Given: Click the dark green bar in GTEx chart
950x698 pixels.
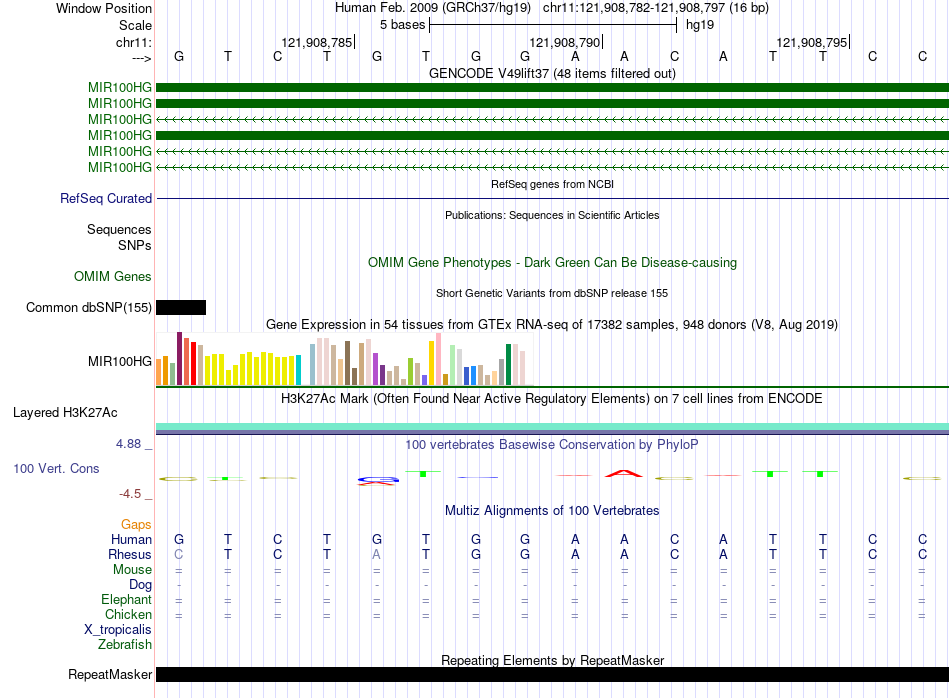Looking at the screenshot, I should click(x=509, y=364).
